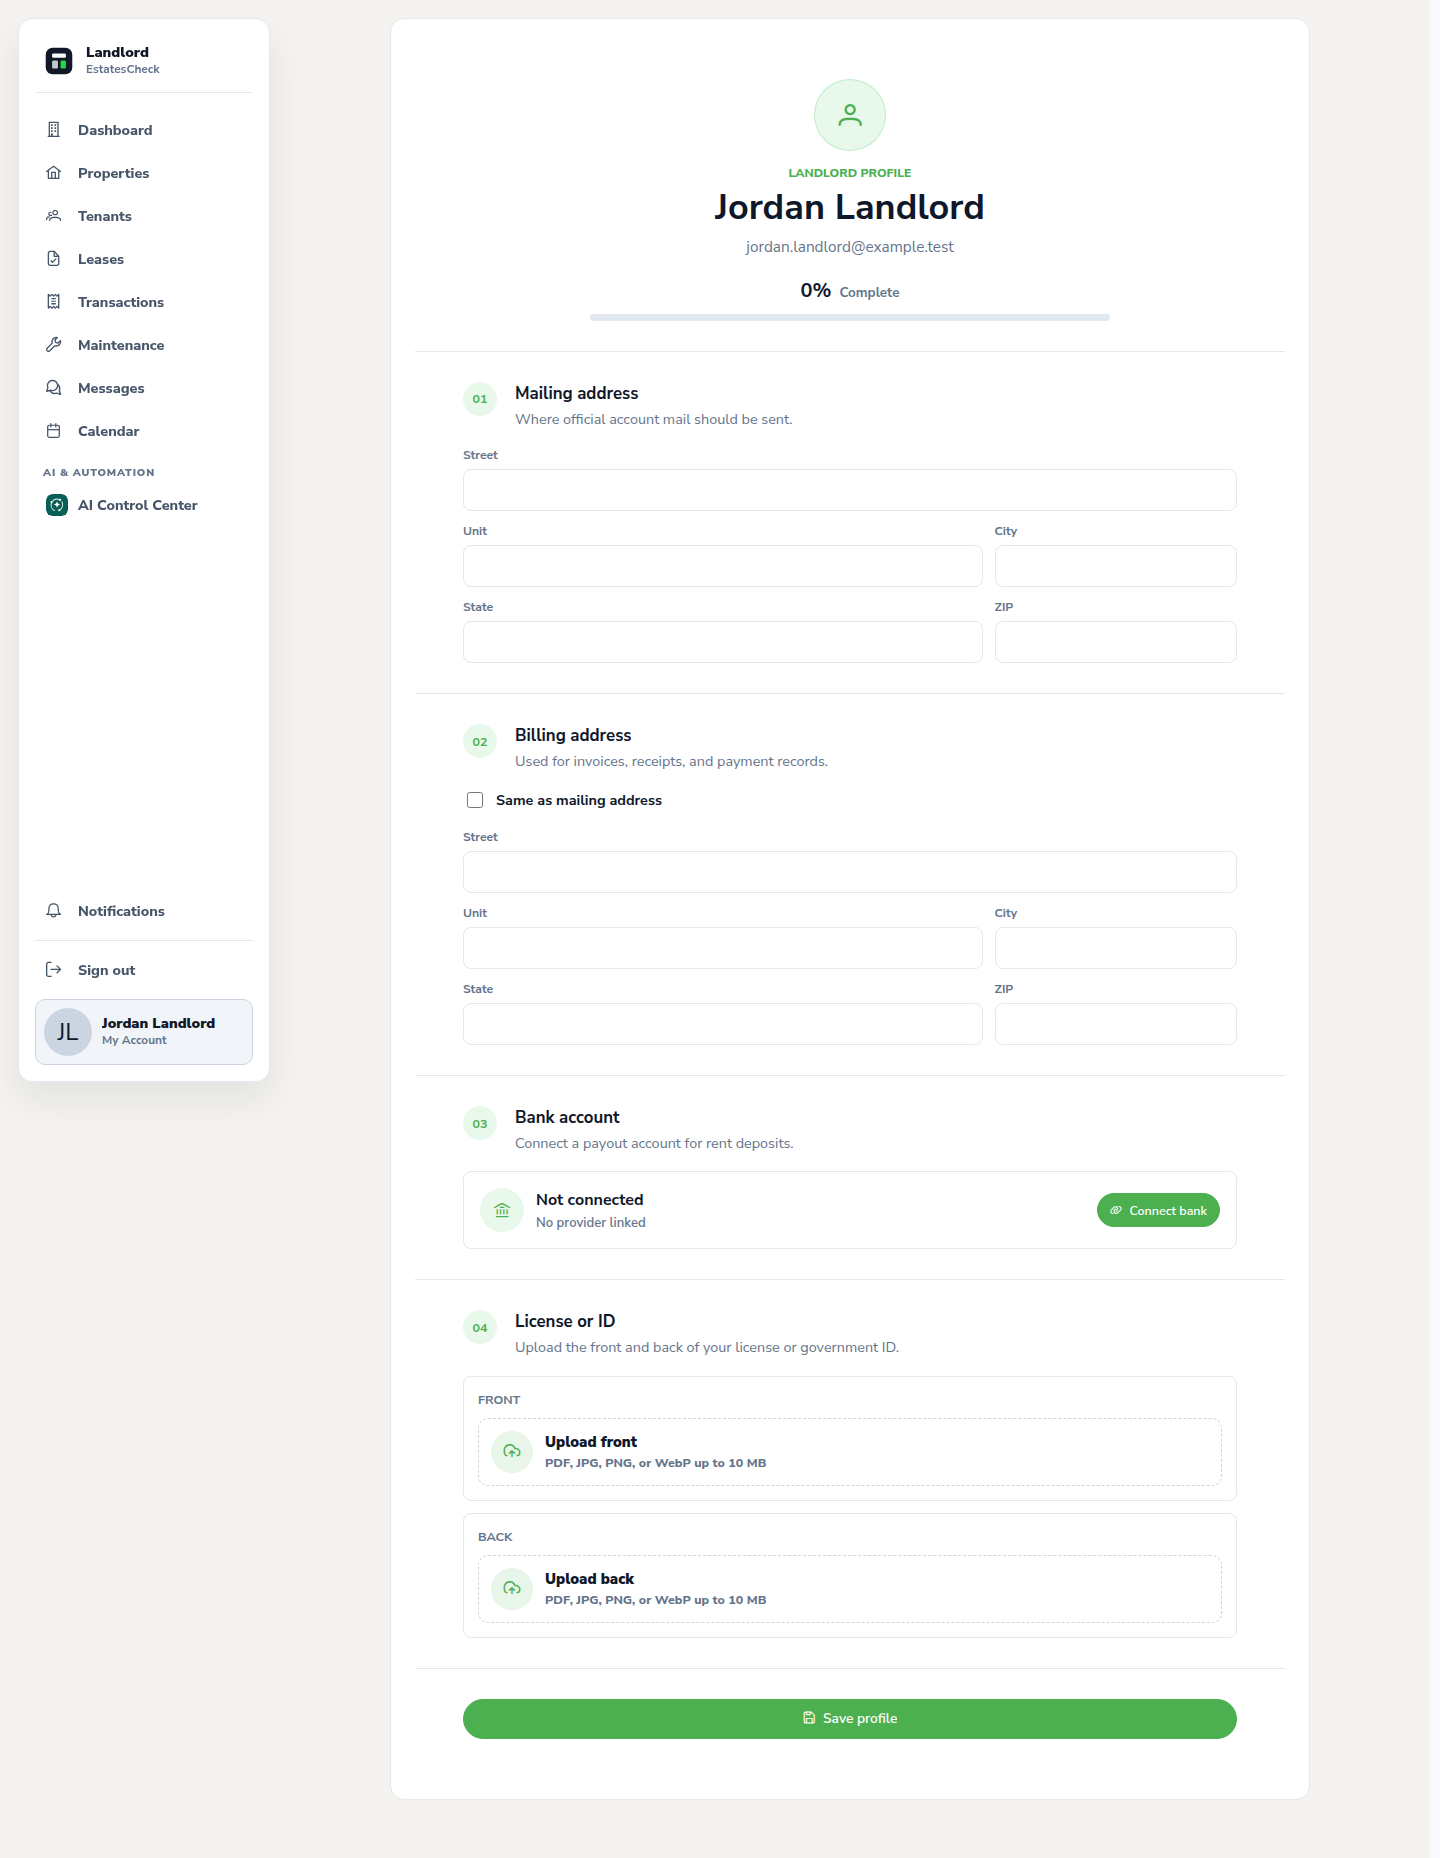Image resolution: width=1440 pixels, height=1858 pixels.
Task: Focus the Mailing address State field
Action: [x=723, y=642]
